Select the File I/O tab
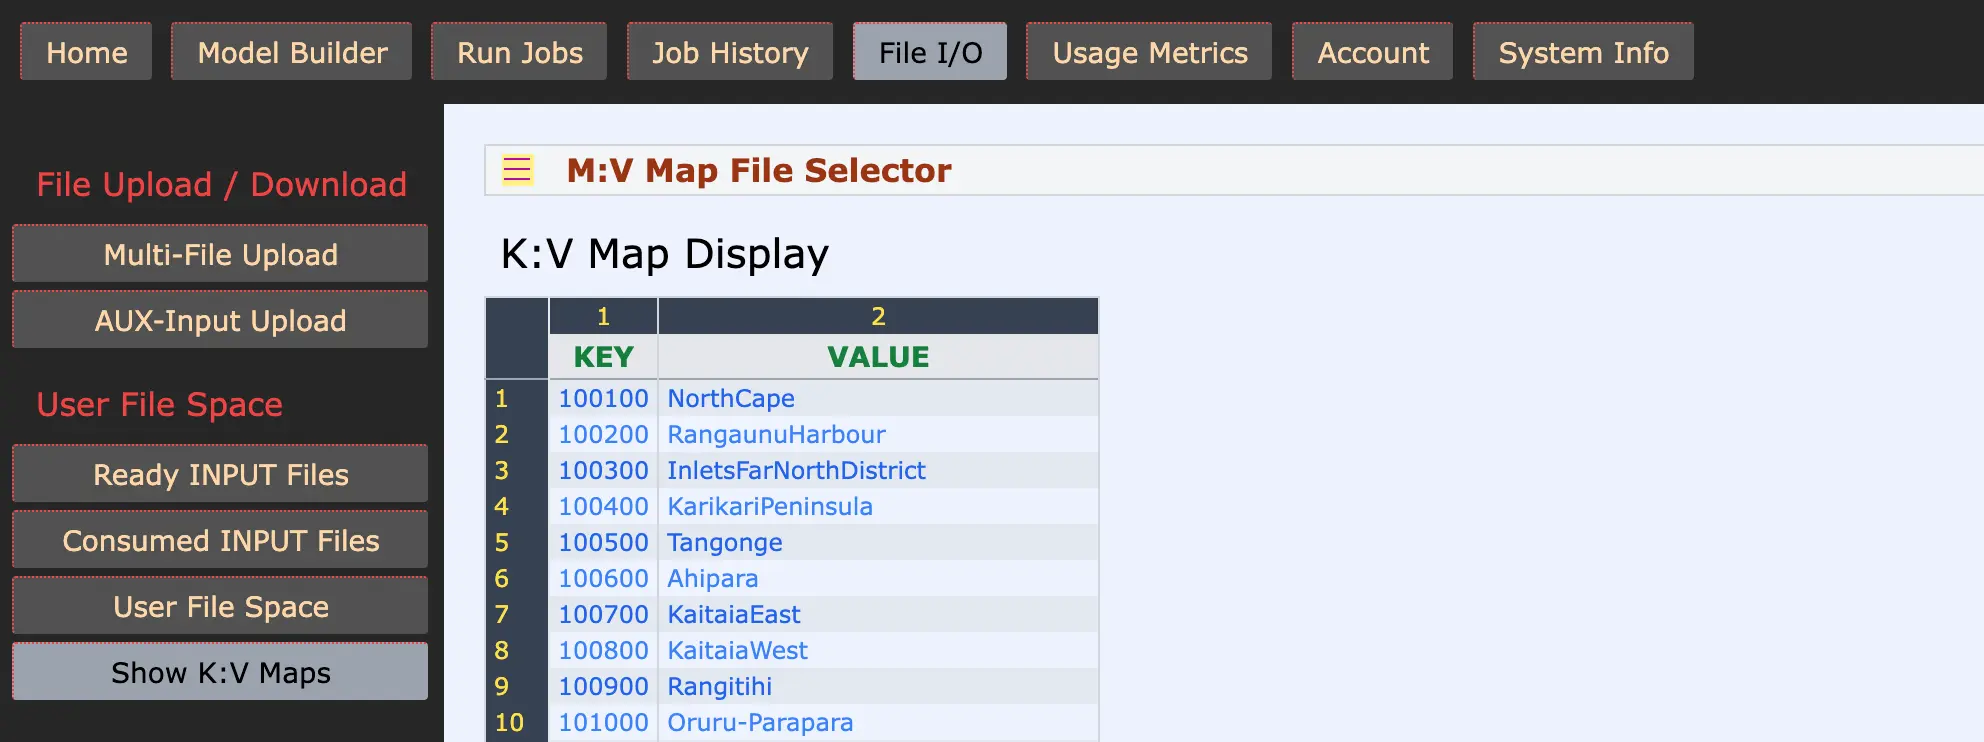 click(930, 52)
